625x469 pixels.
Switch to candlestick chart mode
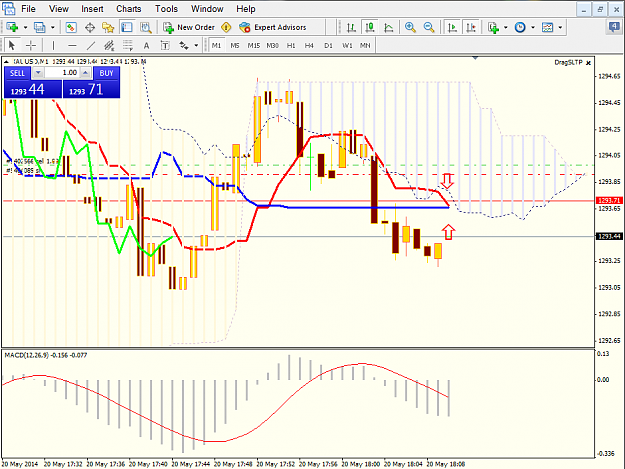click(370, 27)
